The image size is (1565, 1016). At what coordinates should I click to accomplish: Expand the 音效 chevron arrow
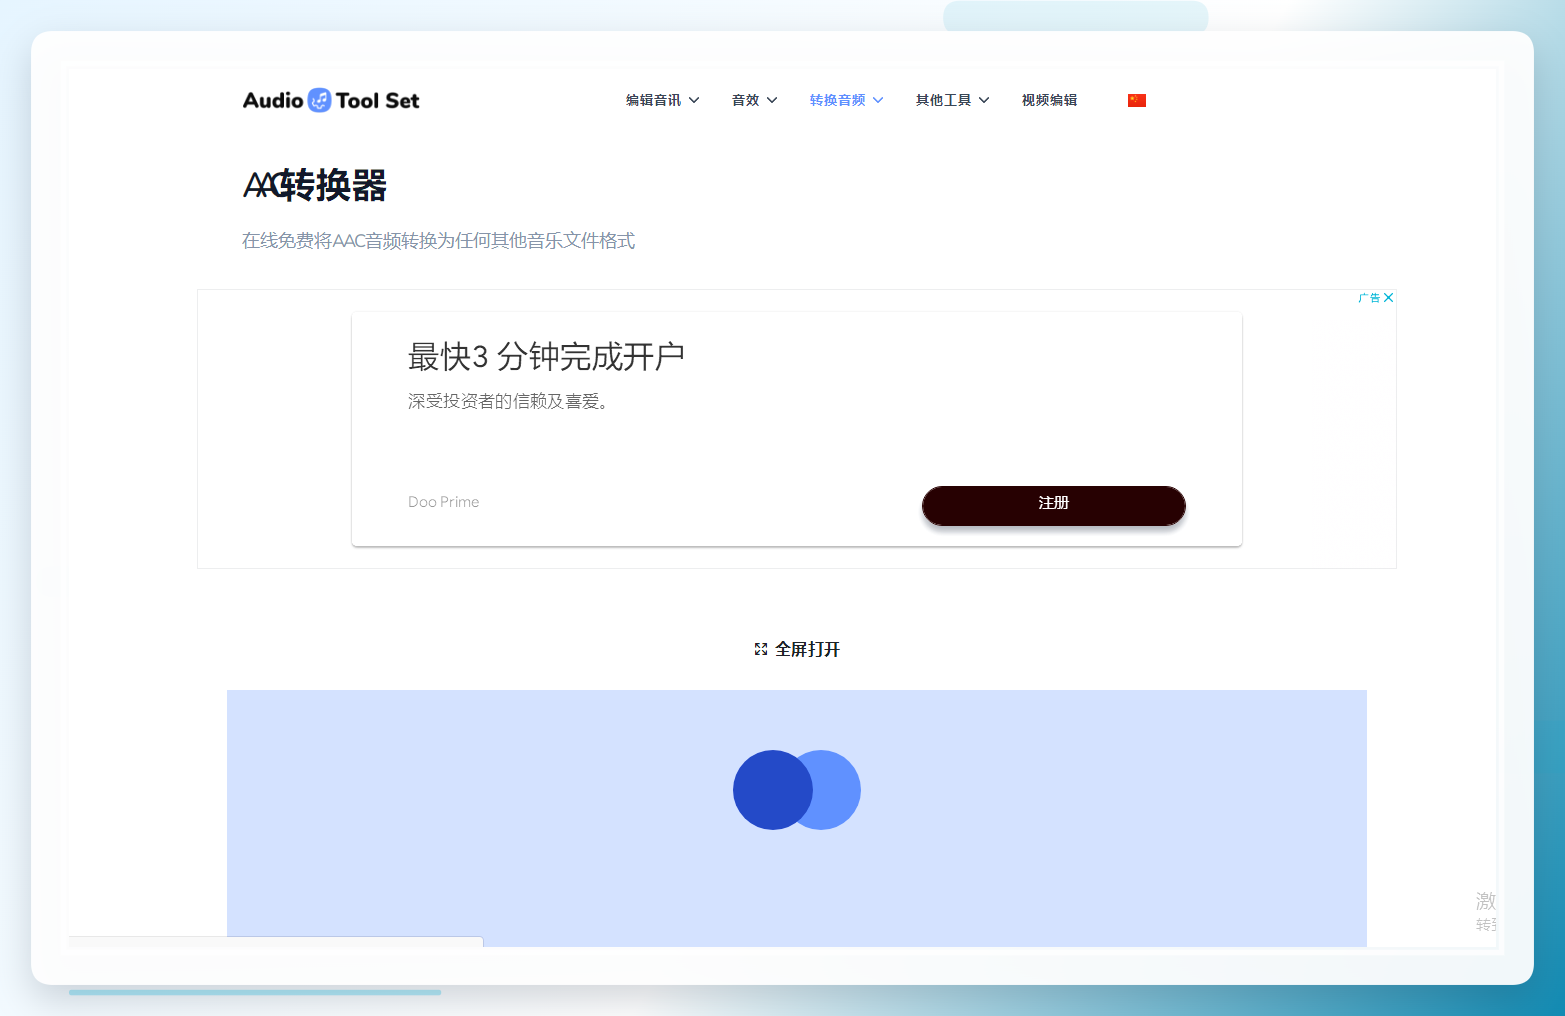[x=772, y=100]
